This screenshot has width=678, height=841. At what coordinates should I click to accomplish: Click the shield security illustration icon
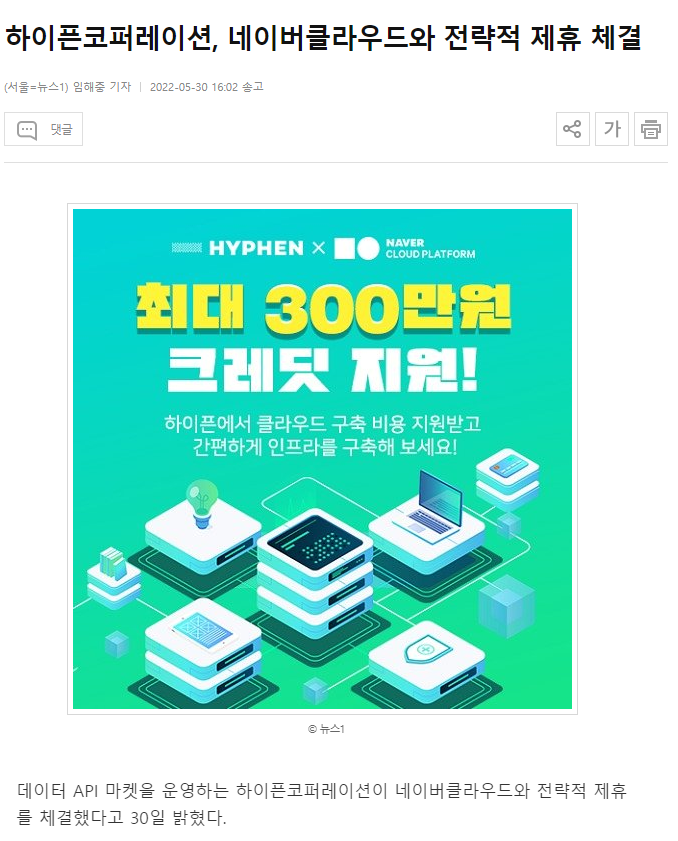click(x=427, y=653)
